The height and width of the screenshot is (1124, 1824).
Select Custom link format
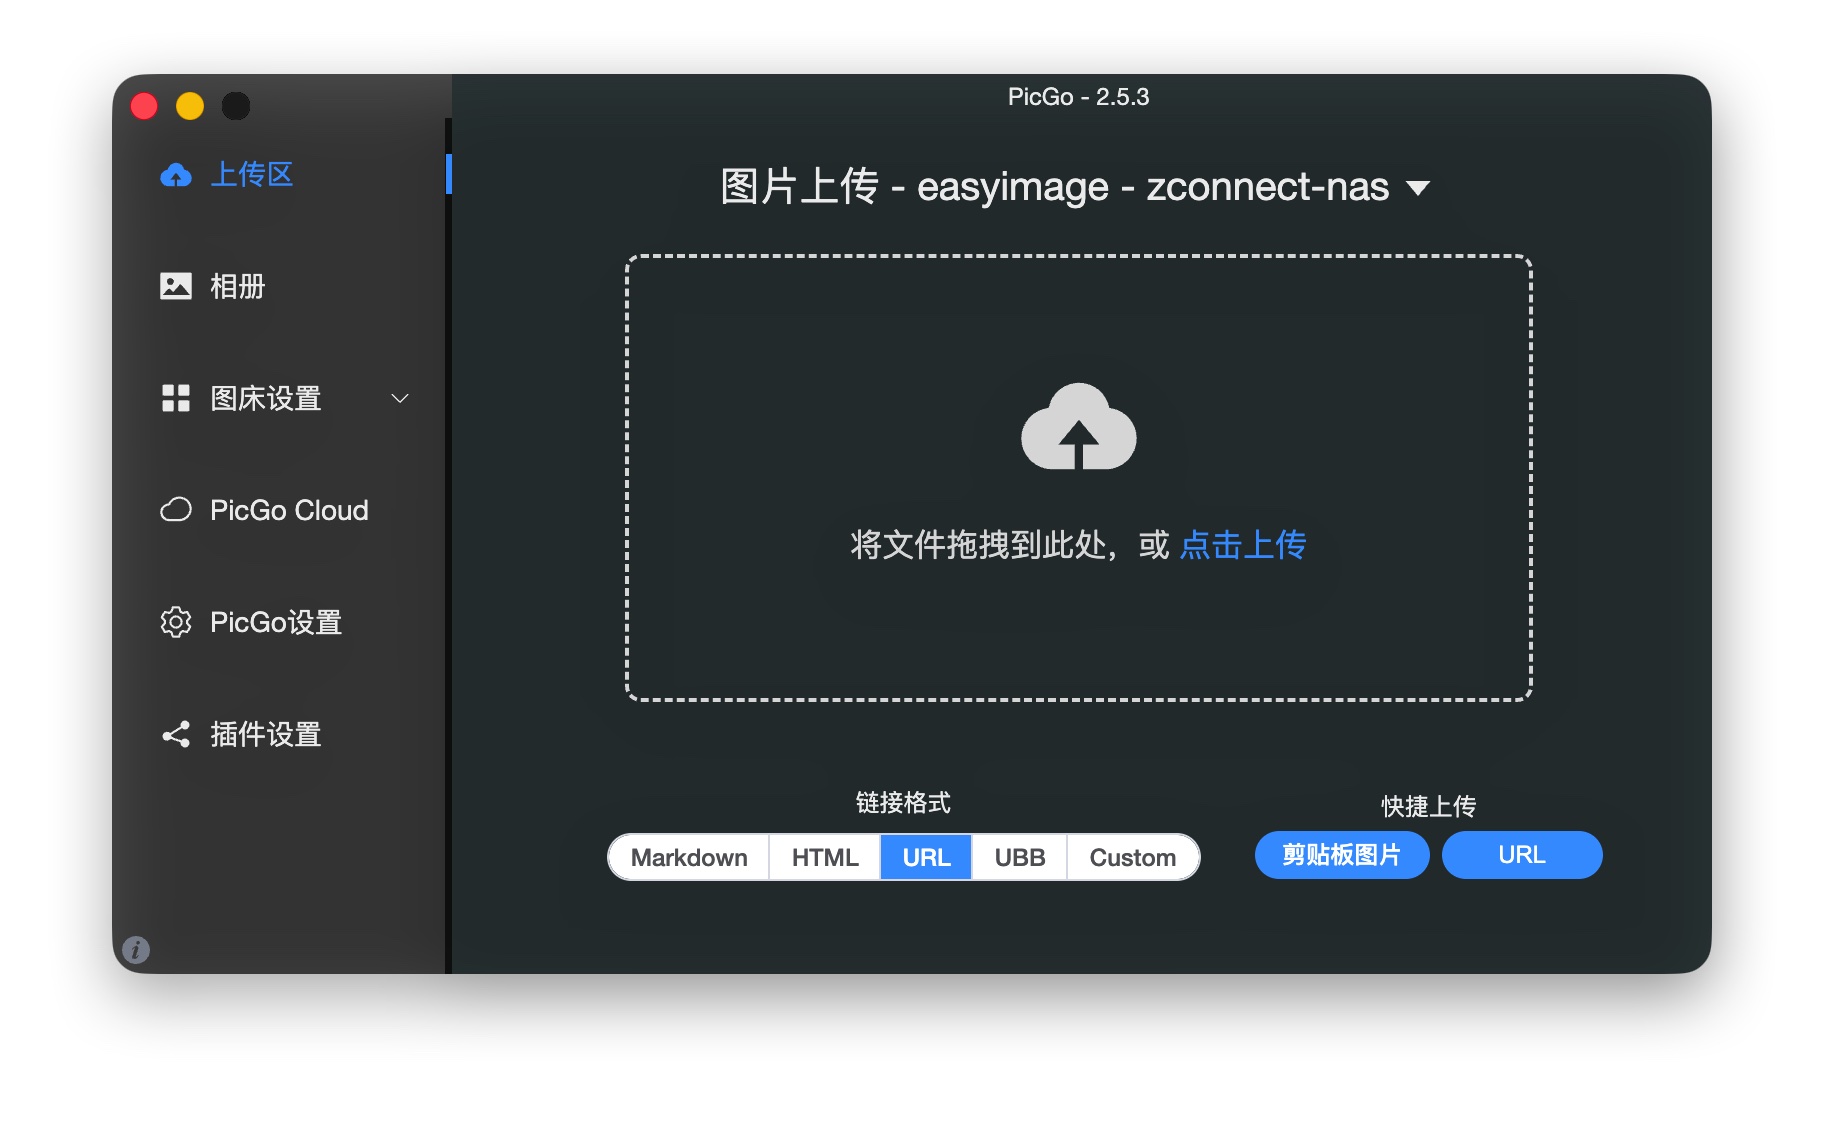pos(1133,857)
